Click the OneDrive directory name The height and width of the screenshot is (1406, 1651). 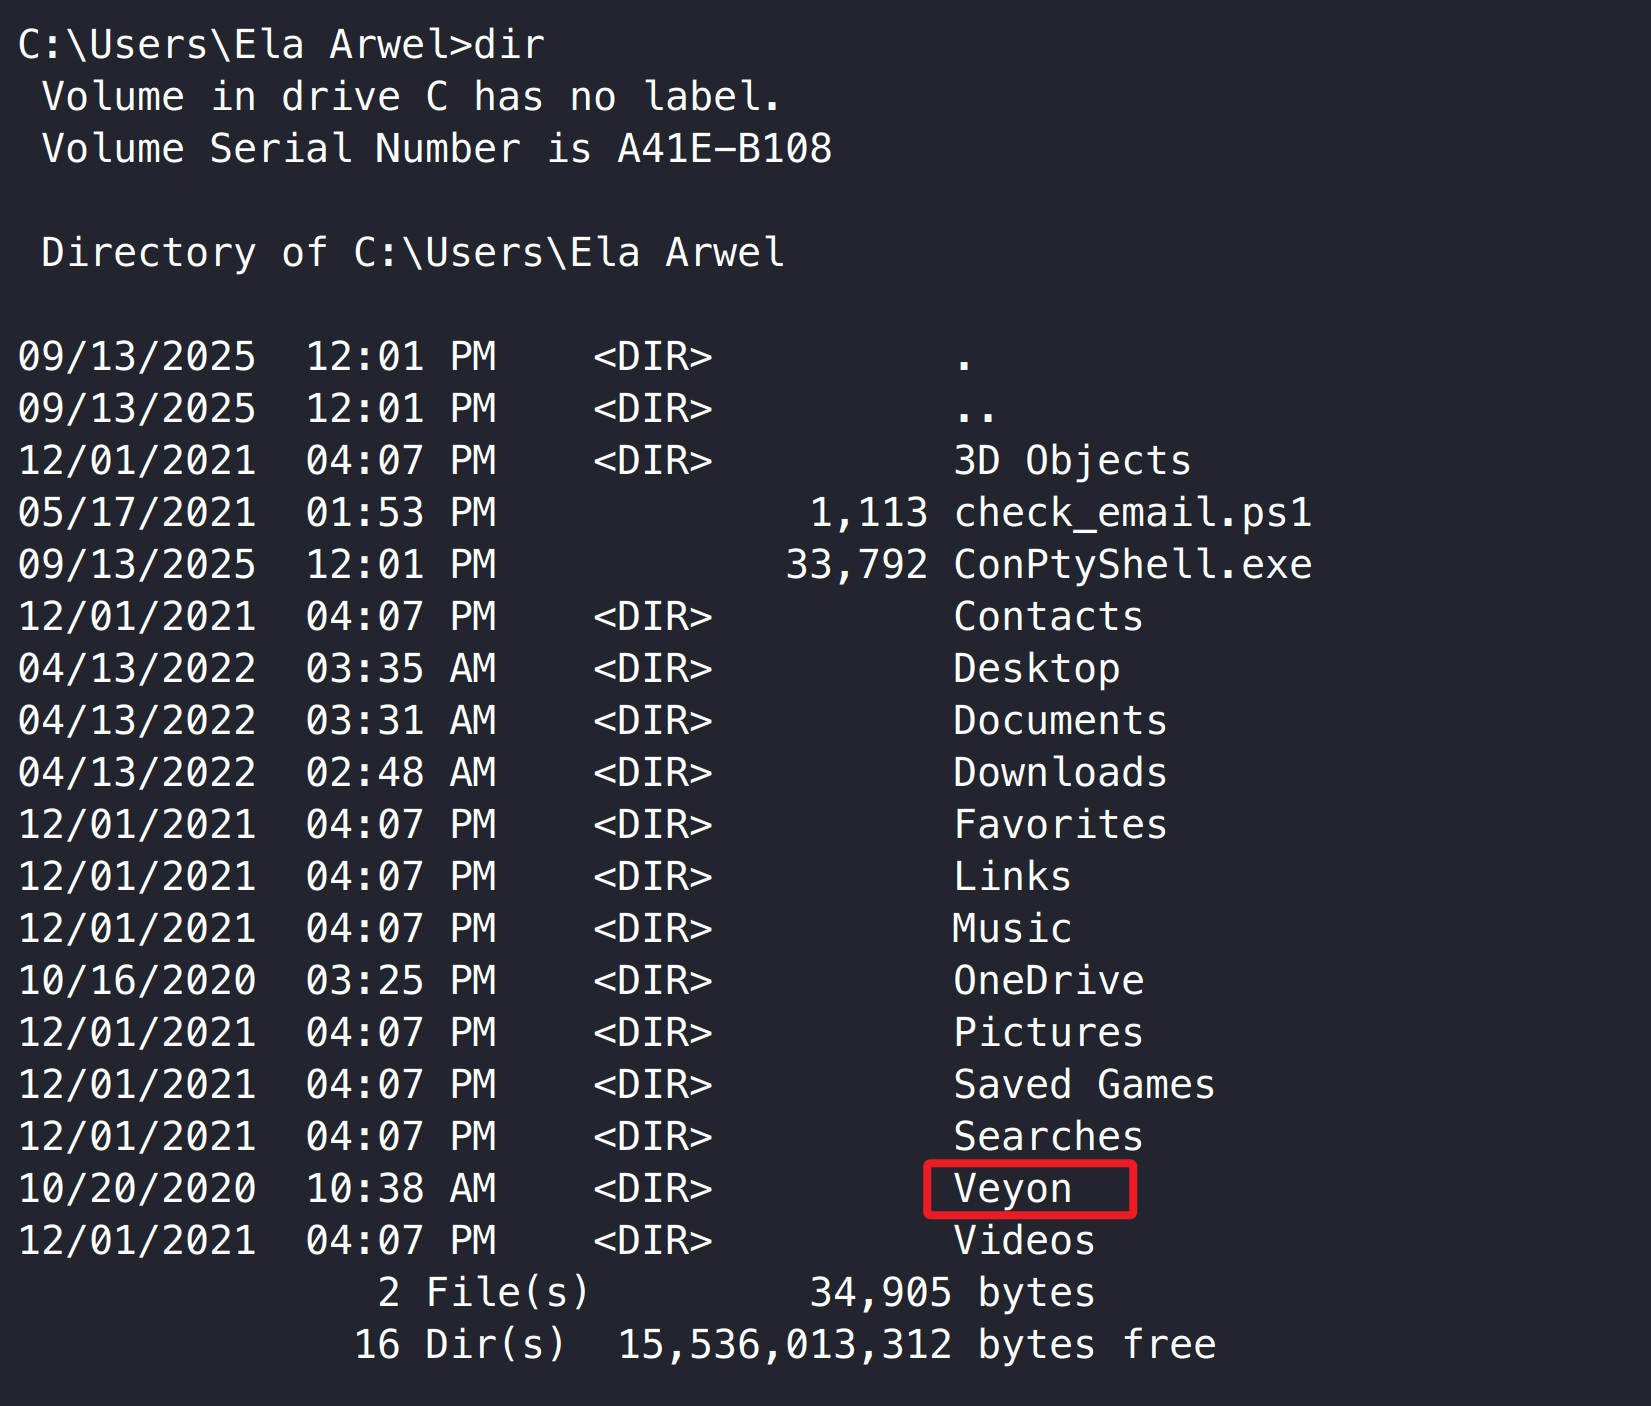tap(1048, 981)
